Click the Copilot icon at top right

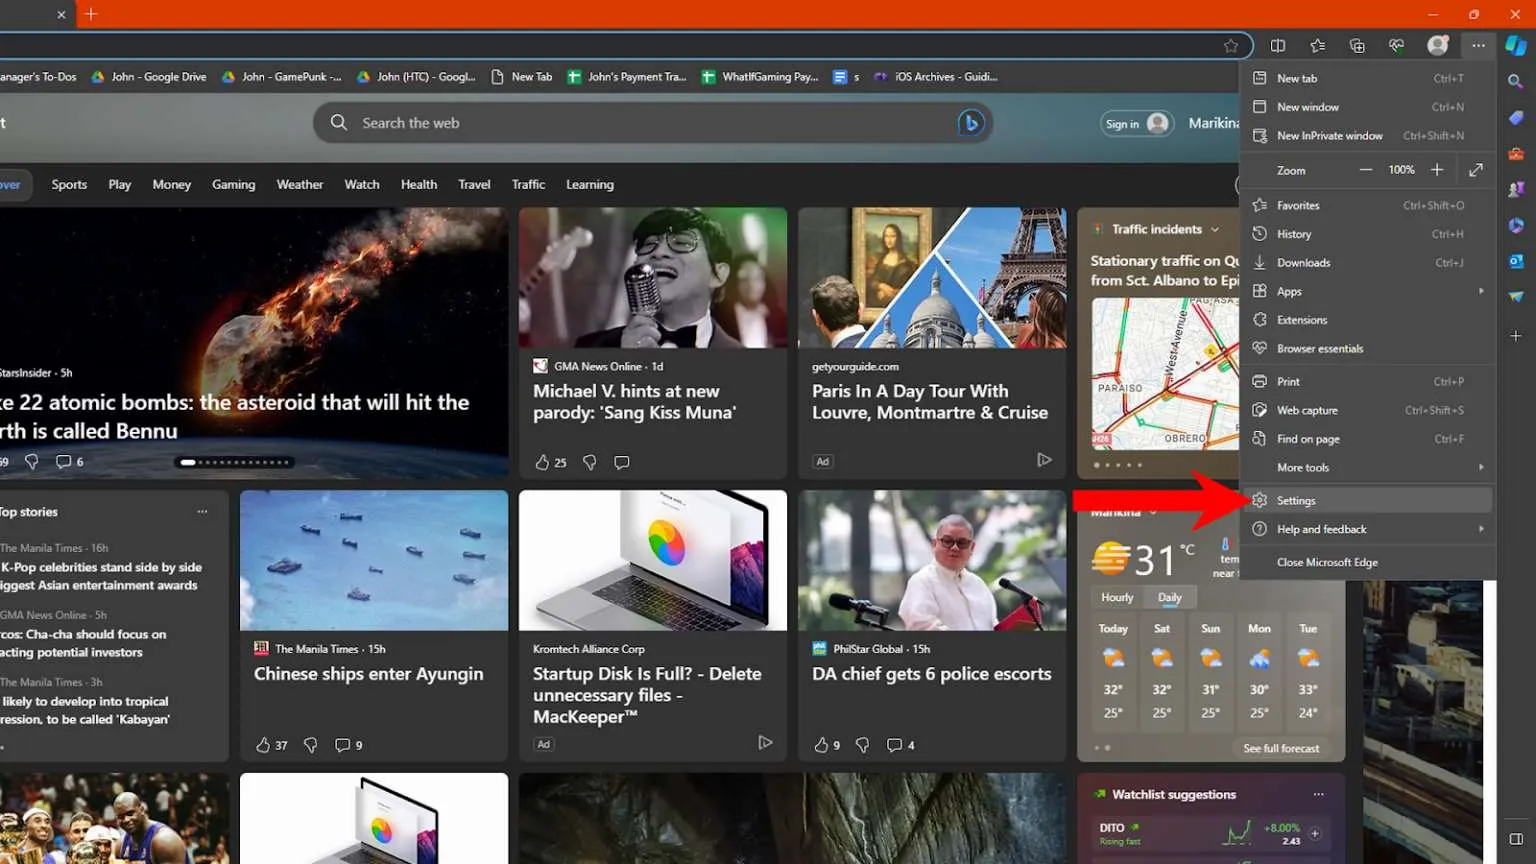tap(1516, 46)
